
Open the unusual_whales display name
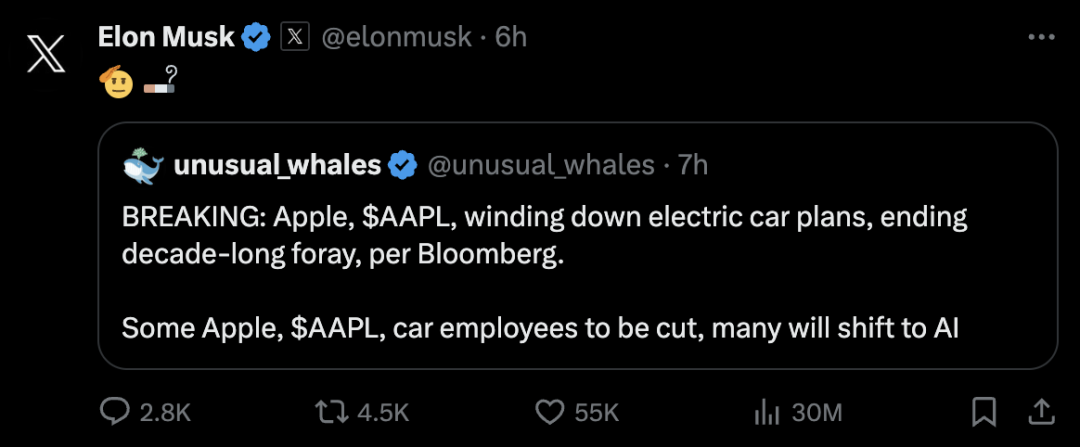(277, 165)
